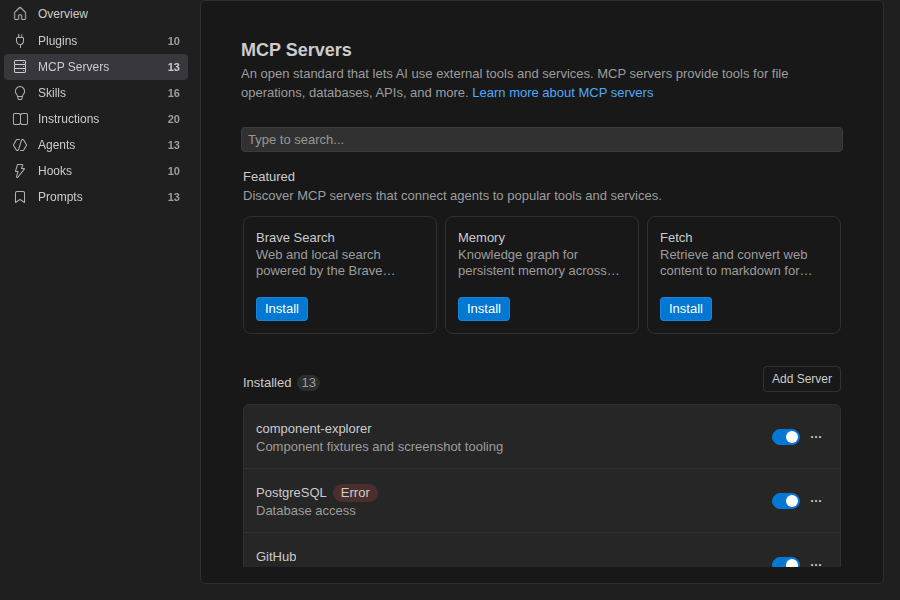Install the Memory server
Screen dimensions: 900x600
(484, 309)
